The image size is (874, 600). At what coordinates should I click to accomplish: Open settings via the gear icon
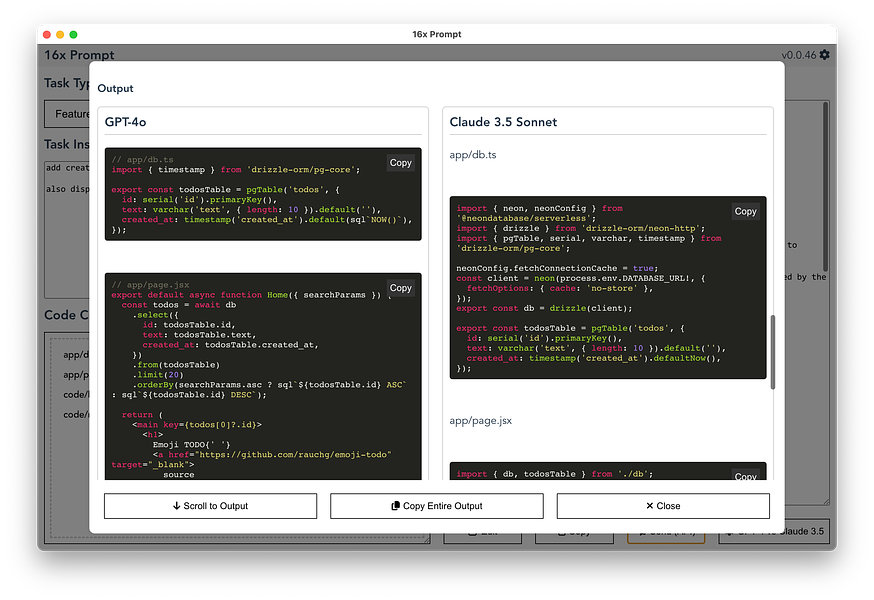(x=824, y=55)
